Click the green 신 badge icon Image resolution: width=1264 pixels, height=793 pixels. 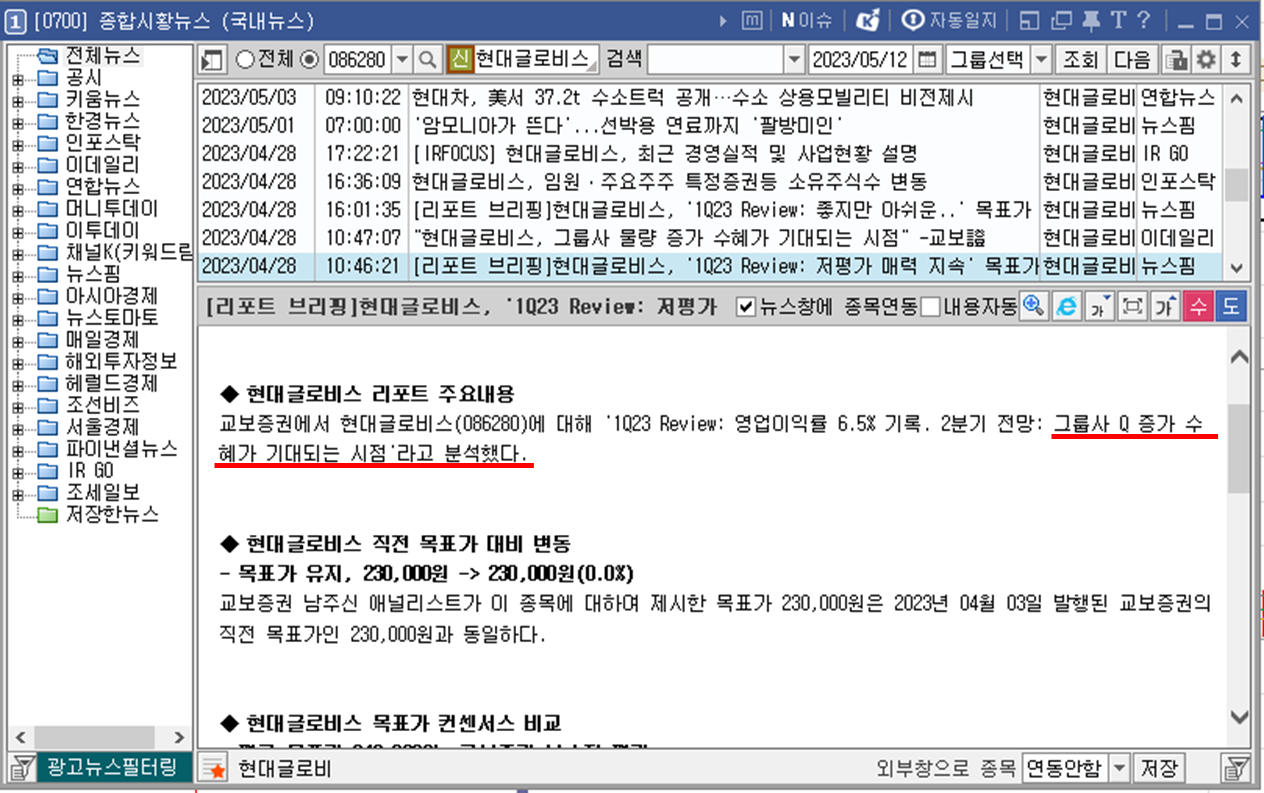pyautogui.click(x=459, y=60)
